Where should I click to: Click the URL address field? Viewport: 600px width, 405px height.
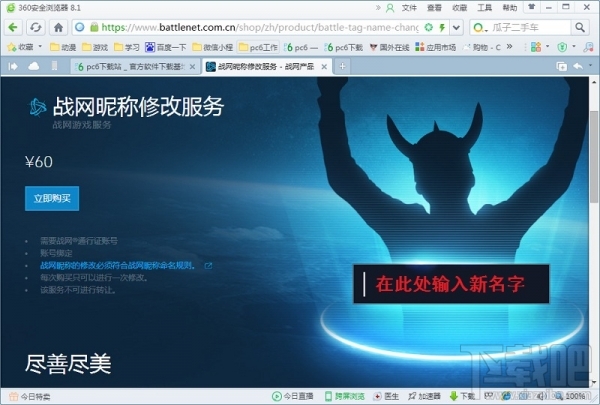click(x=260, y=28)
